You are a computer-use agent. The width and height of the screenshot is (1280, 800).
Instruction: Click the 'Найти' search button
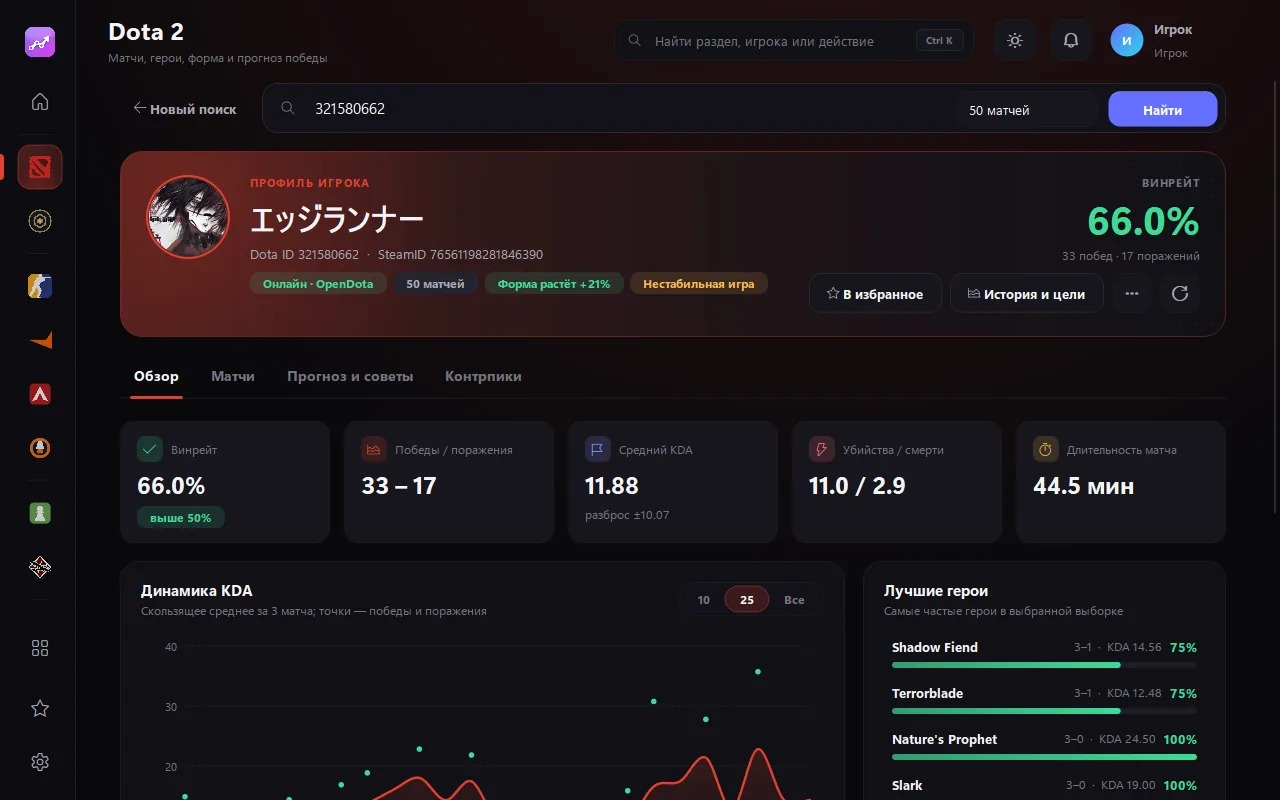[1163, 110]
